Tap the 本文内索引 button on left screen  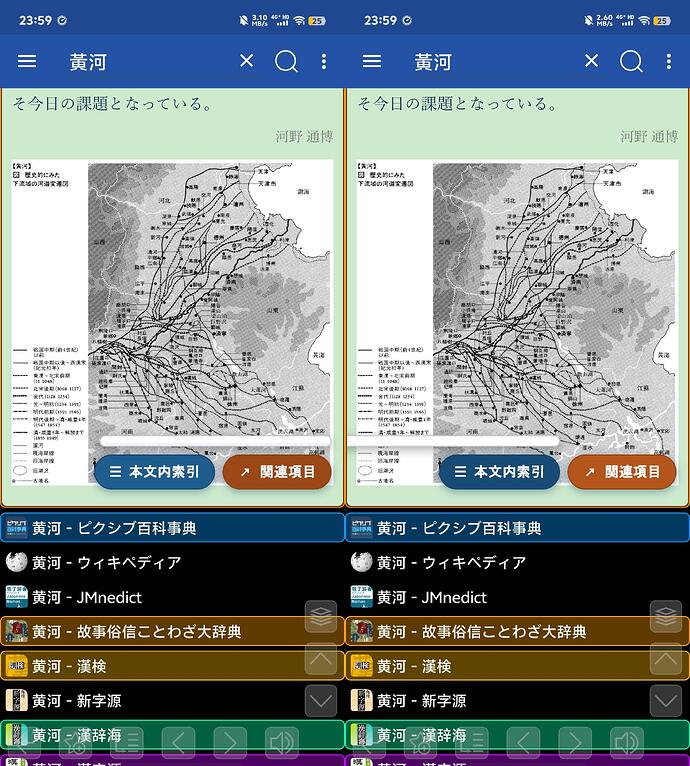click(154, 472)
